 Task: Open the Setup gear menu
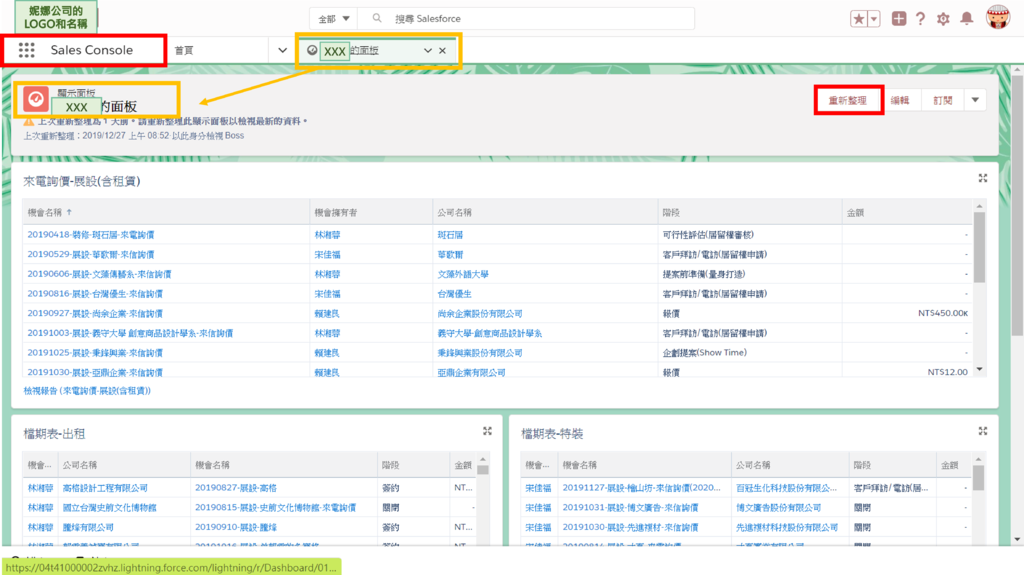click(x=943, y=19)
